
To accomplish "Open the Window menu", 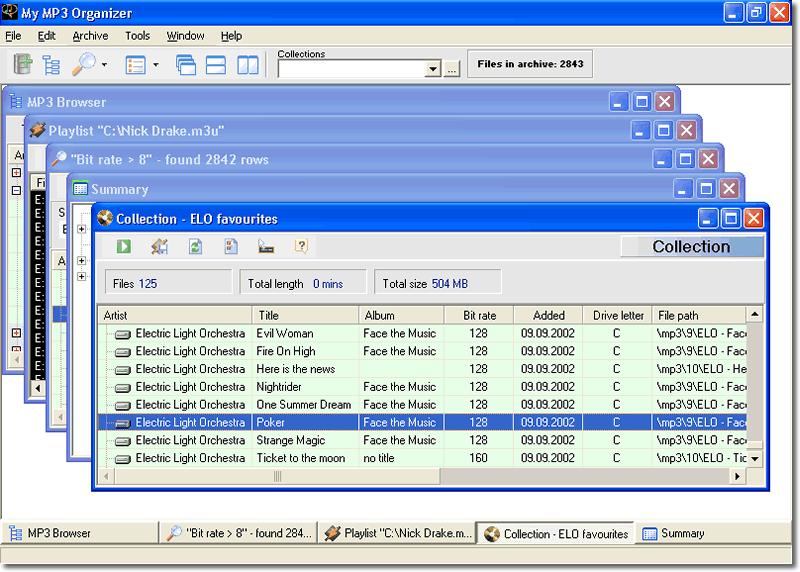I will click(185, 36).
